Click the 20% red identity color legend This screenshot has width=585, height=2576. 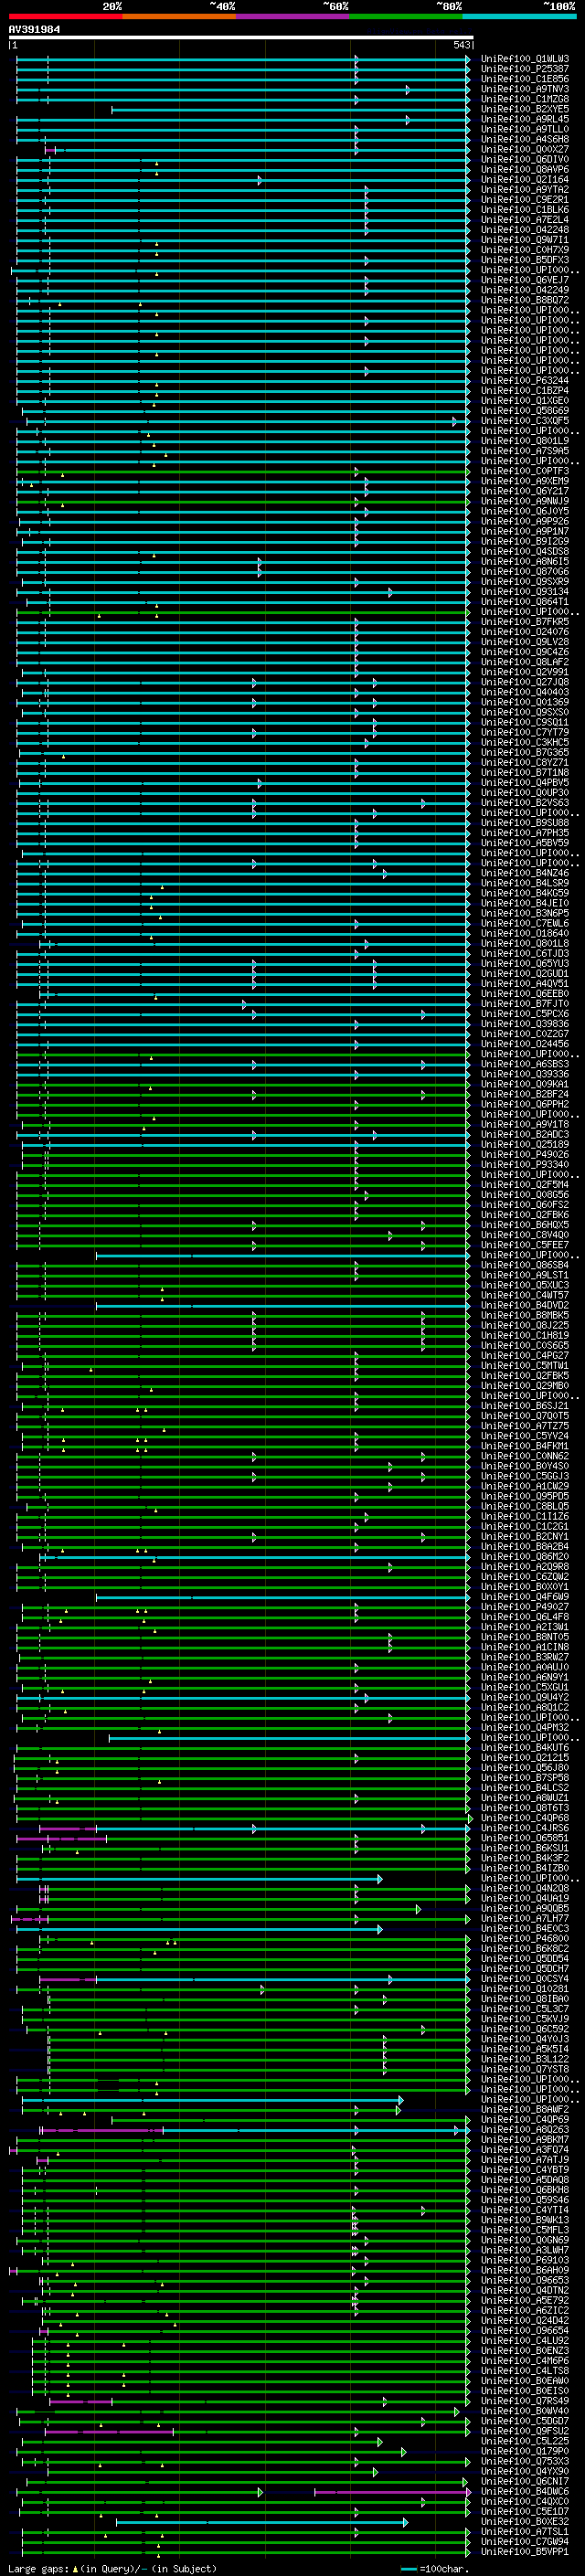point(65,16)
